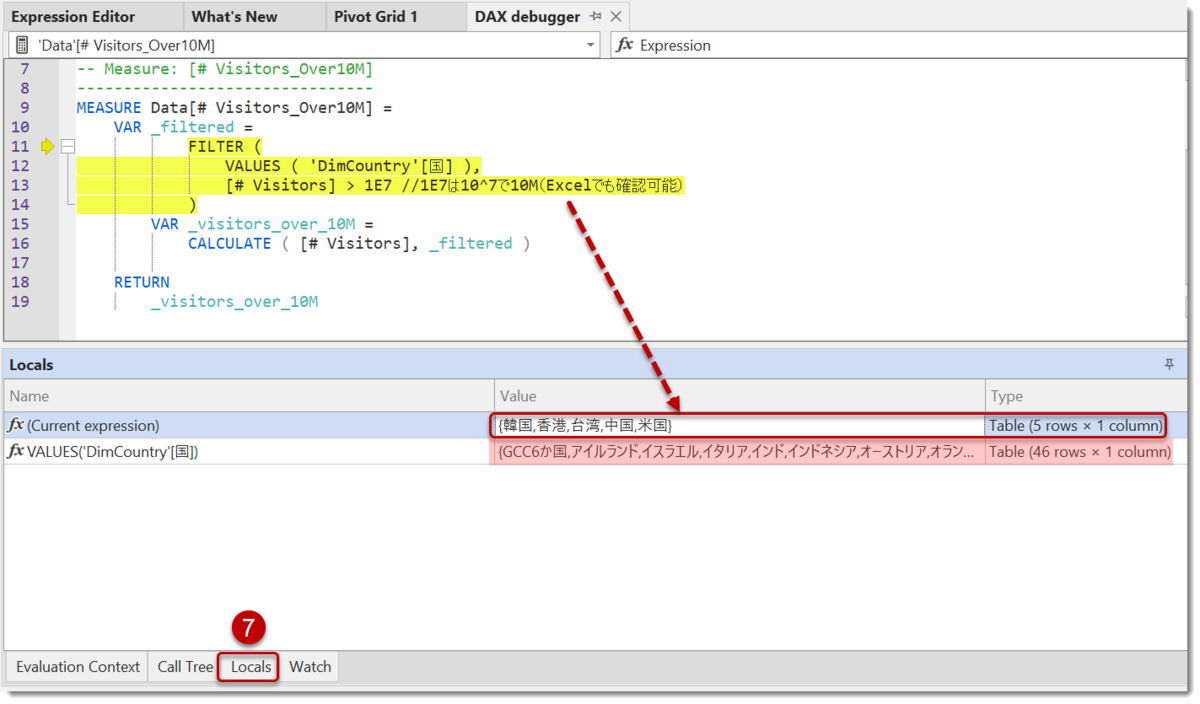Screen dimensions: 1200x704
Task: Select the Value column header
Action: [x=740, y=396]
